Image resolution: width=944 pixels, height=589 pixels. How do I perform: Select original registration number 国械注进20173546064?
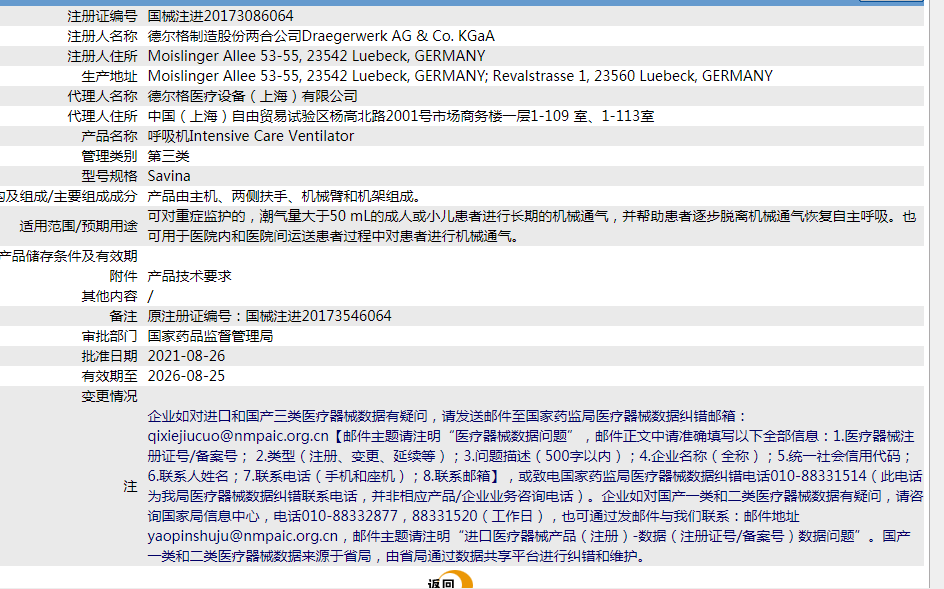point(318,316)
